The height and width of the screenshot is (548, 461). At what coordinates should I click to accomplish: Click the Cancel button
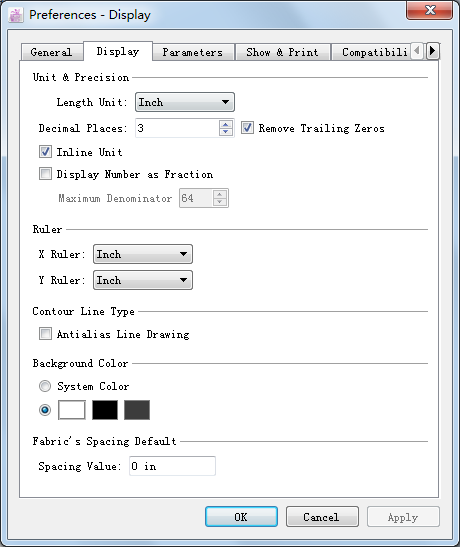point(322,517)
